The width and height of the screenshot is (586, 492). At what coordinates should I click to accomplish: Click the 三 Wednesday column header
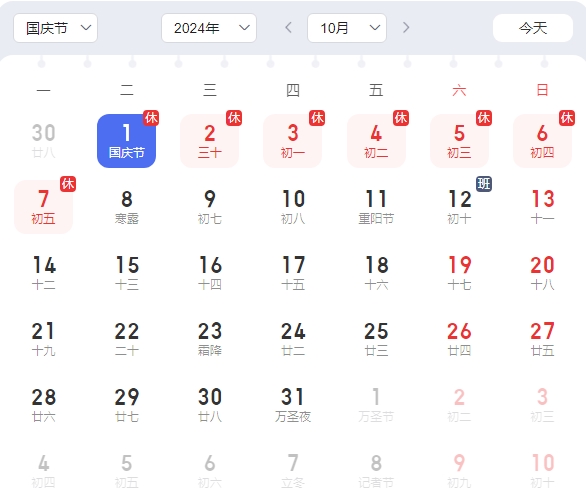[x=210, y=90]
